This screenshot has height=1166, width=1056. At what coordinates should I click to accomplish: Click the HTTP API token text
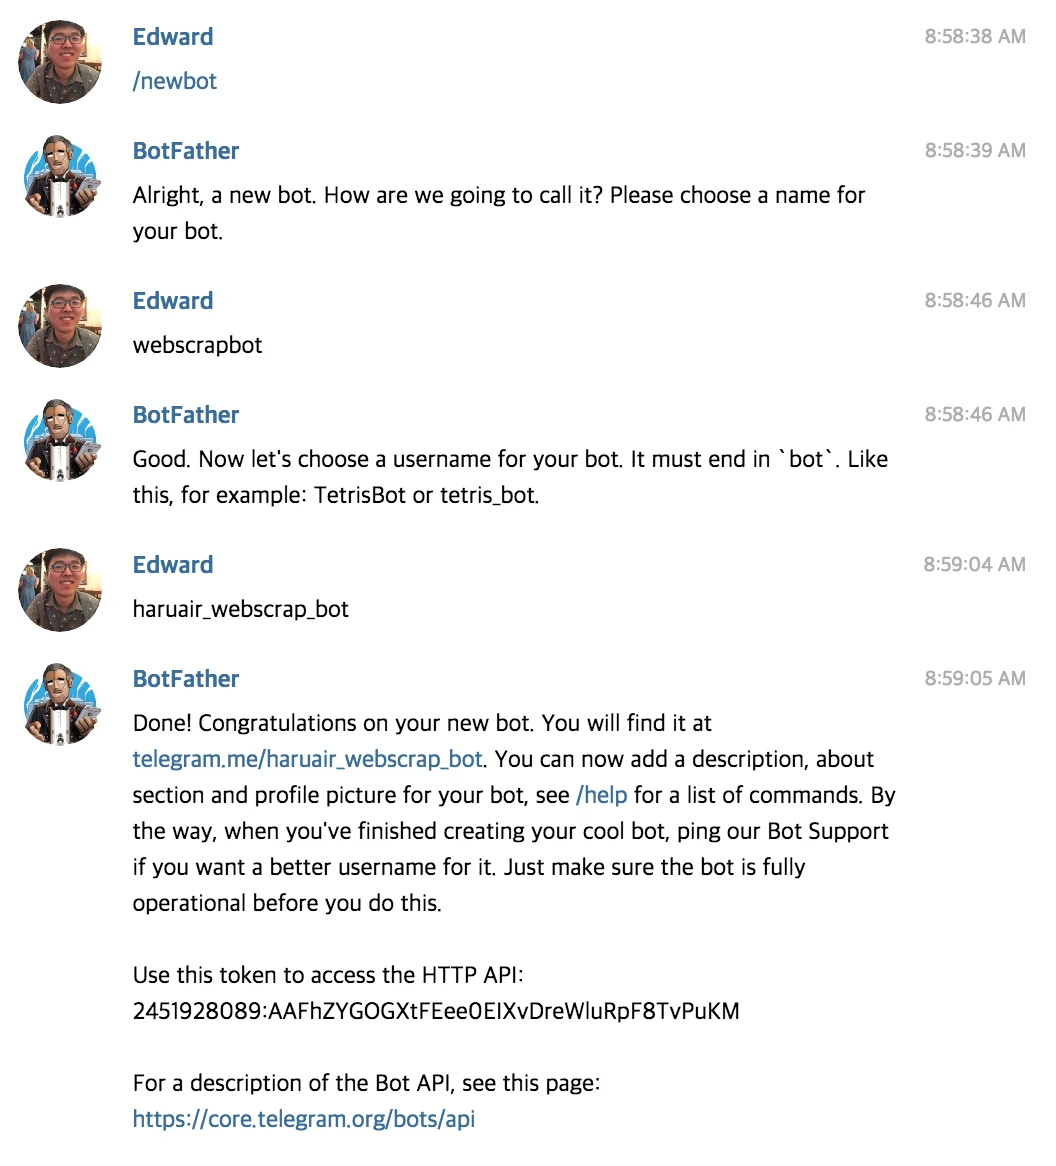coord(436,1011)
